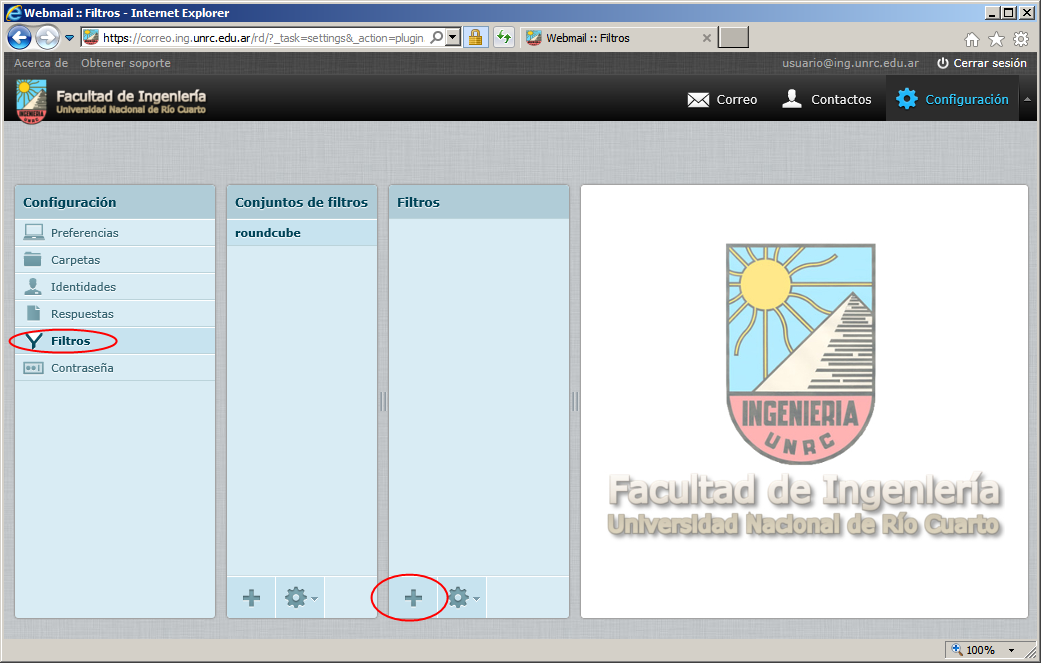The width and height of the screenshot is (1041, 663).
Task: Go back with the browser back arrow
Action: point(19,38)
